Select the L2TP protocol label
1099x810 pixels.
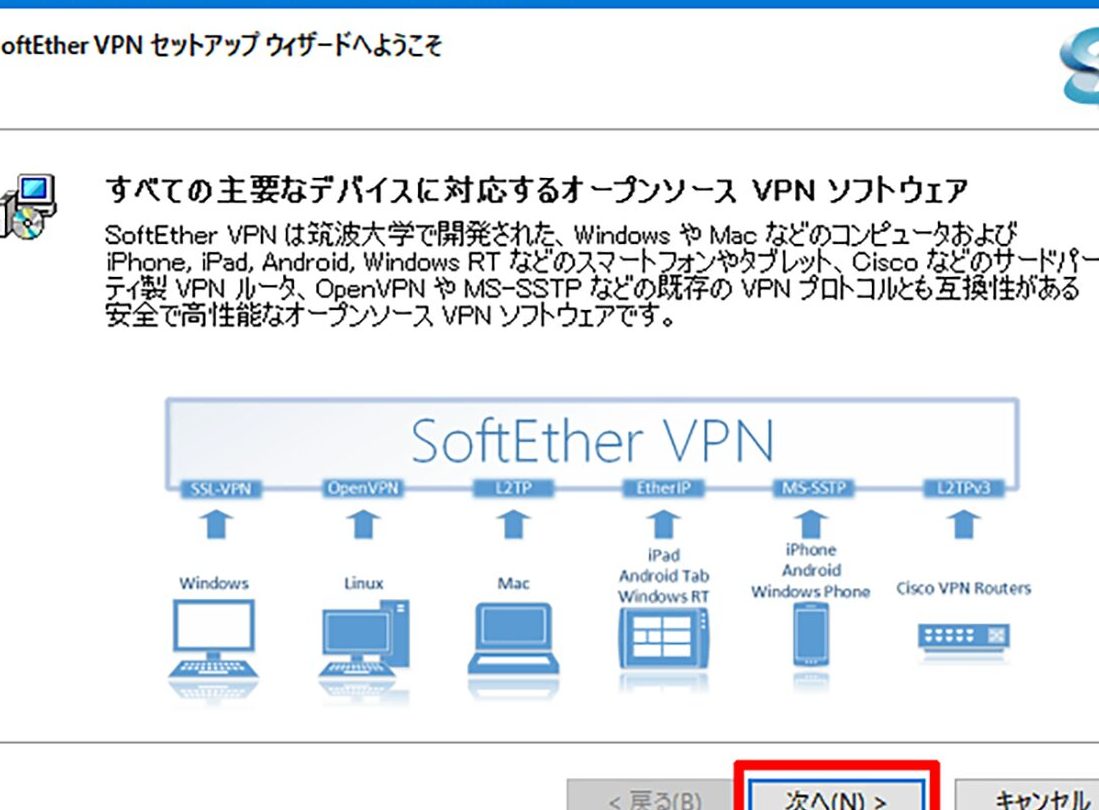pyautogui.click(x=513, y=489)
